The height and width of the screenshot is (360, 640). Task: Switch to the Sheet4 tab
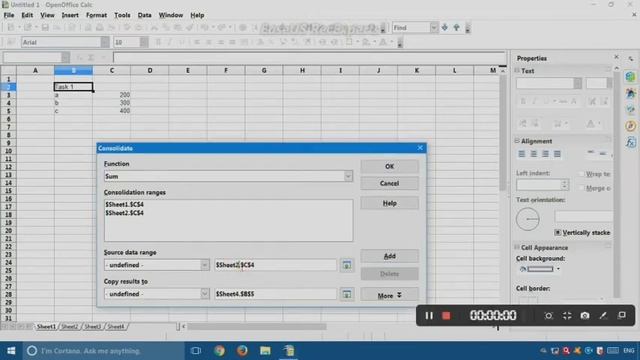[x=116, y=327]
